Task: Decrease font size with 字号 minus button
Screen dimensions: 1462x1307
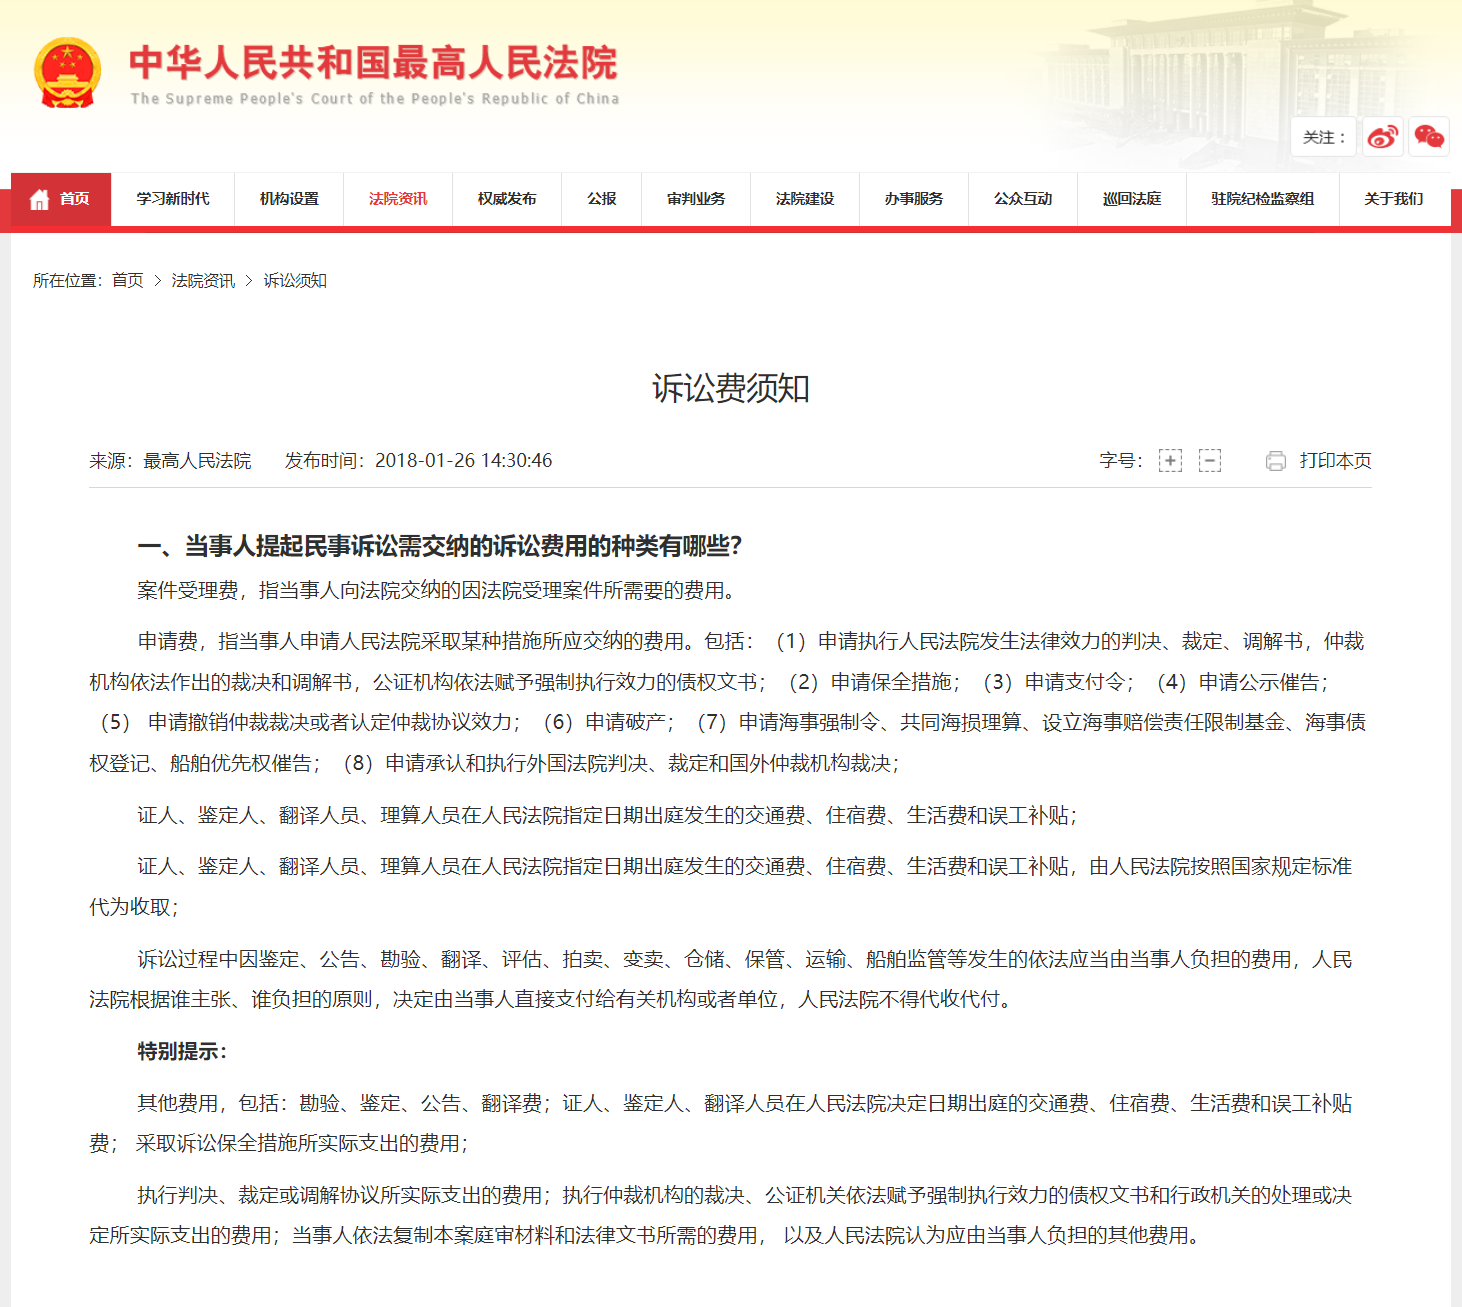Action: click(1210, 461)
